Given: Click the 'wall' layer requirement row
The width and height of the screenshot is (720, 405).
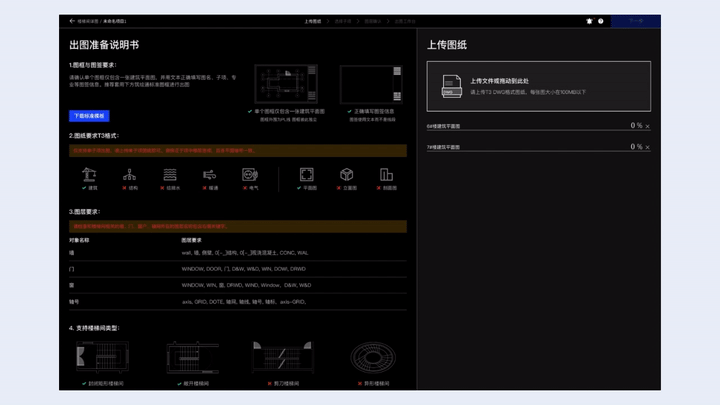Looking at the screenshot, I should tap(238, 253).
